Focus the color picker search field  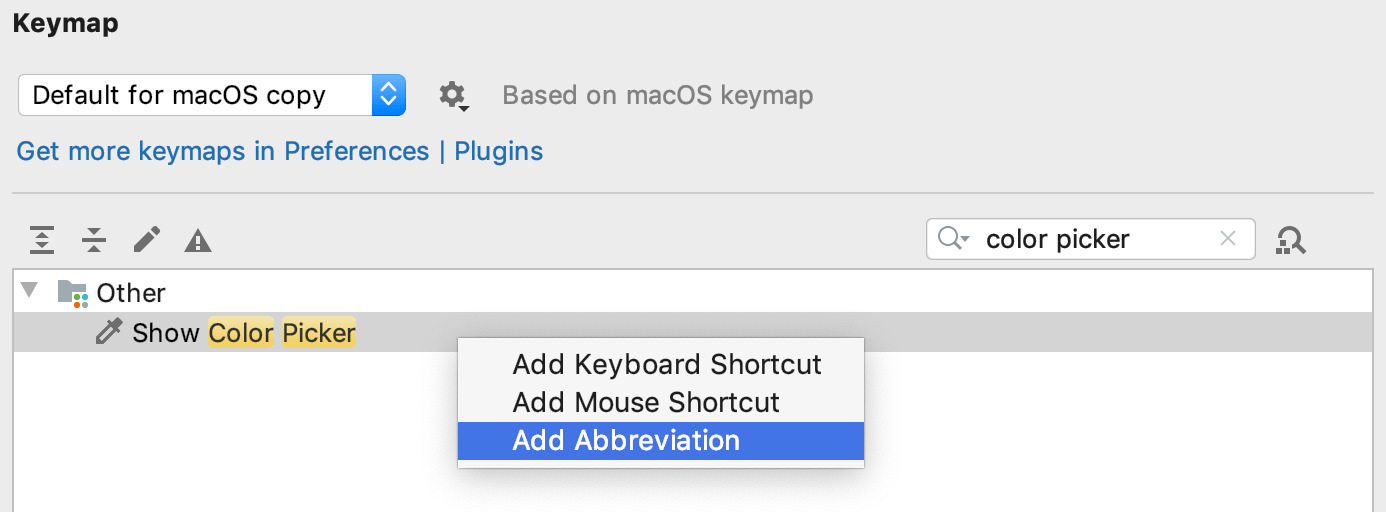click(x=1090, y=239)
